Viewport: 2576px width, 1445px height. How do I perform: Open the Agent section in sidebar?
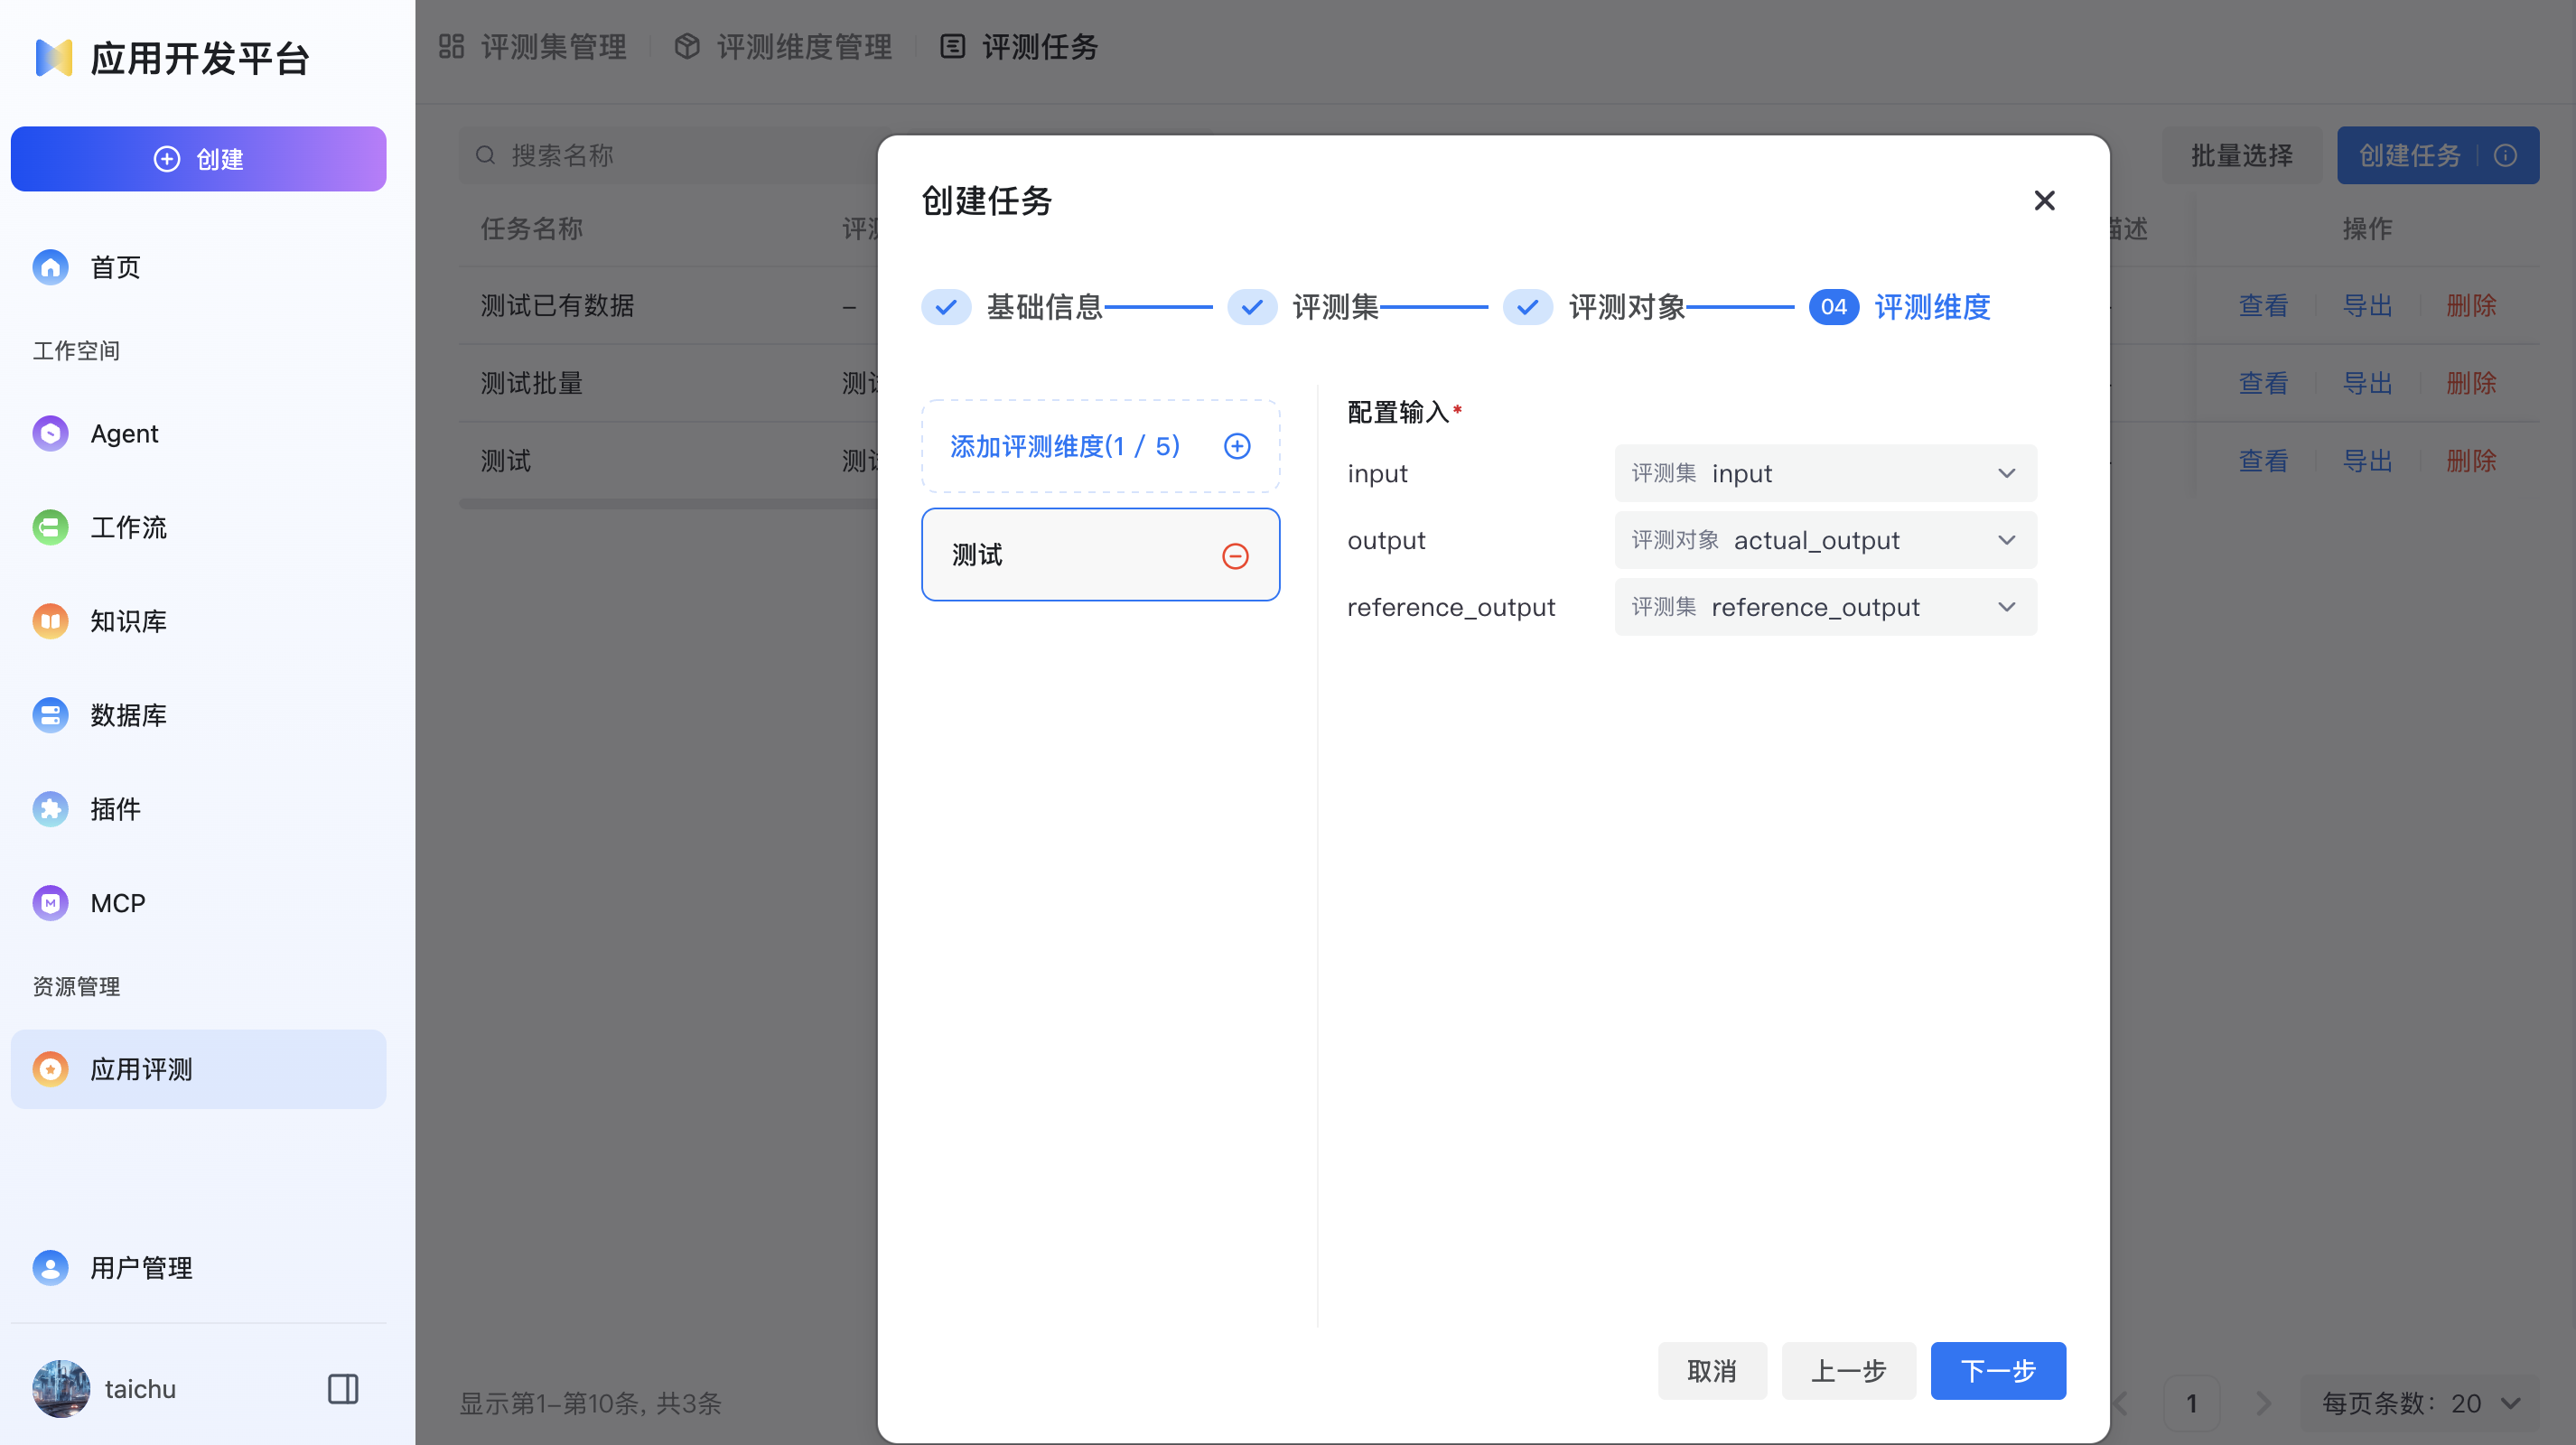pyautogui.click(x=124, y=433)
